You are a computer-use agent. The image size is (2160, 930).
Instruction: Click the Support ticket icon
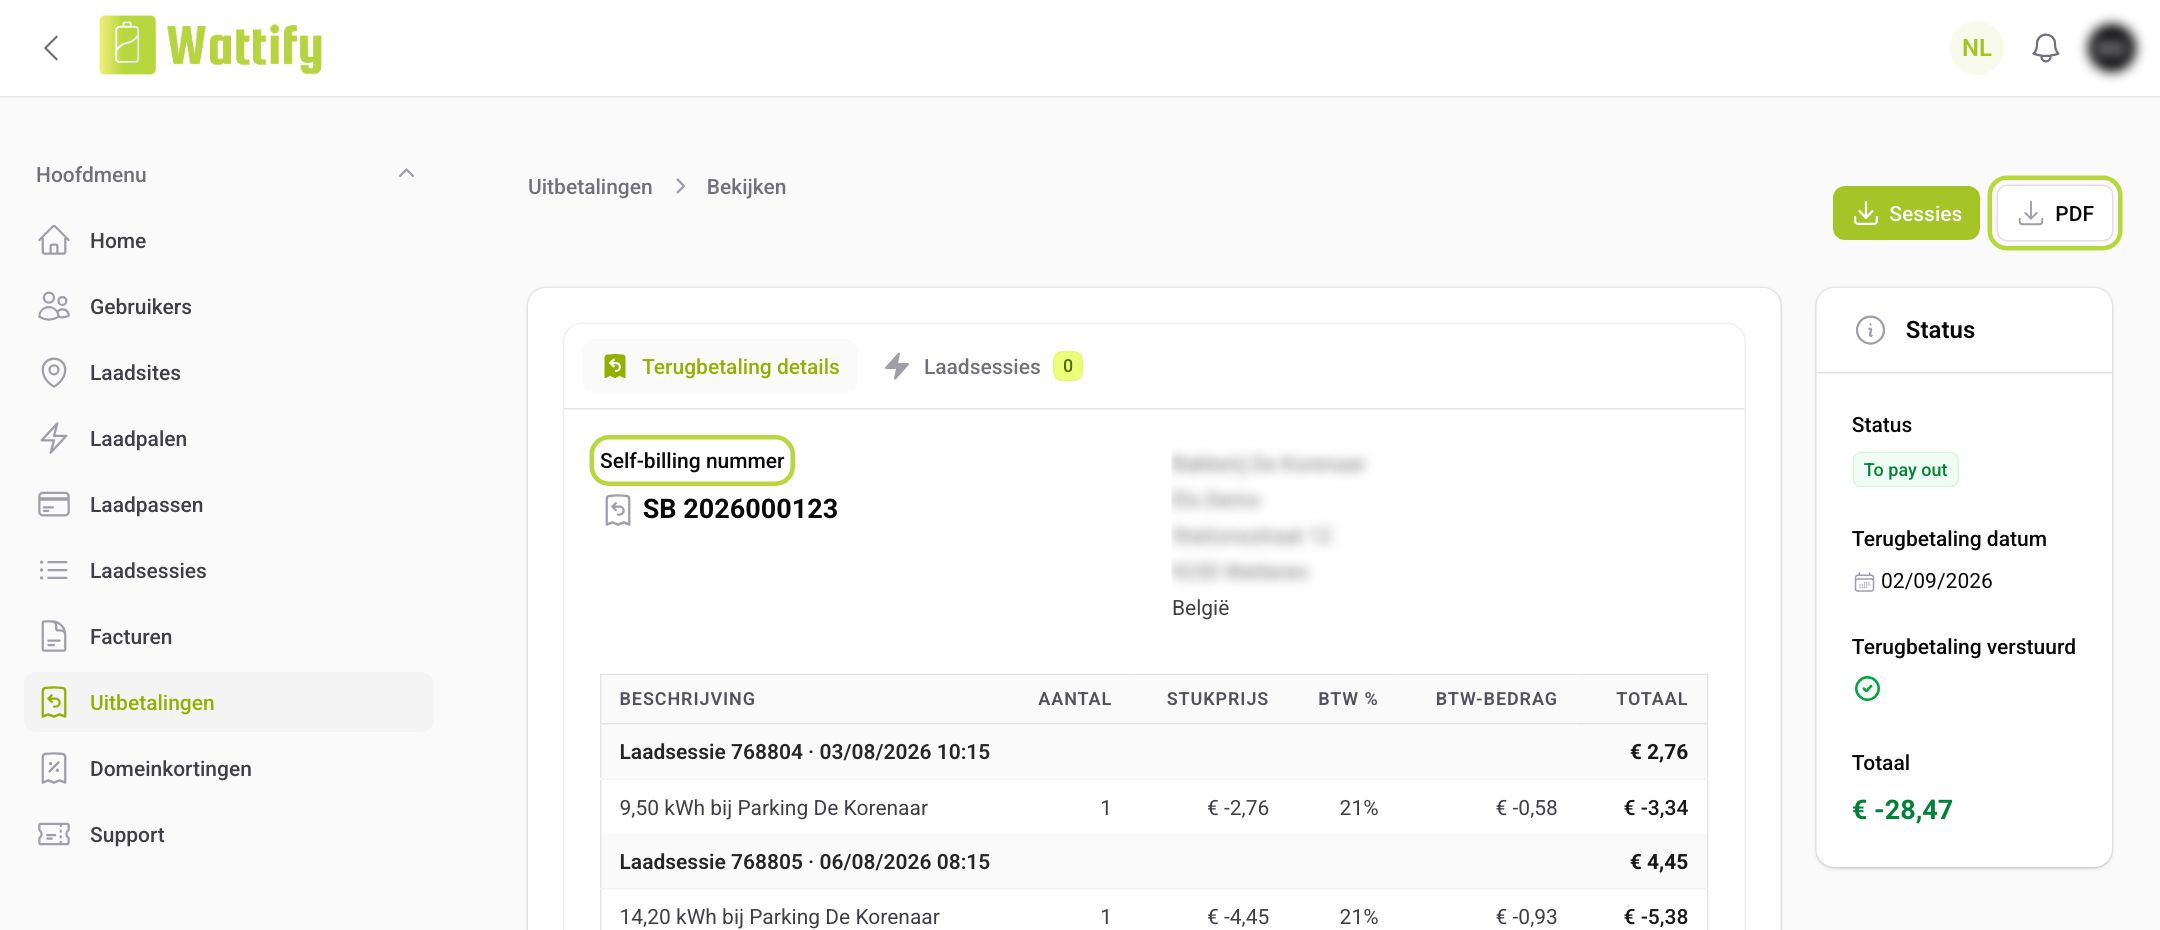(x=54, y=835)
